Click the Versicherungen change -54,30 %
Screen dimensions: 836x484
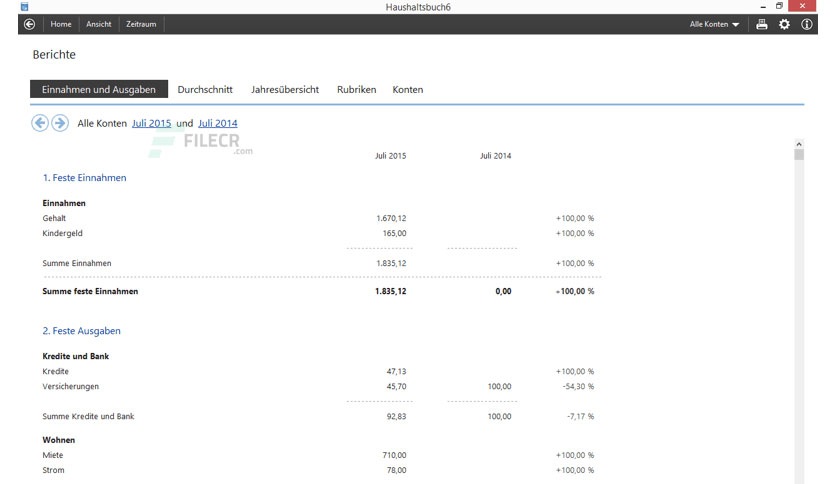coord(578,386)
